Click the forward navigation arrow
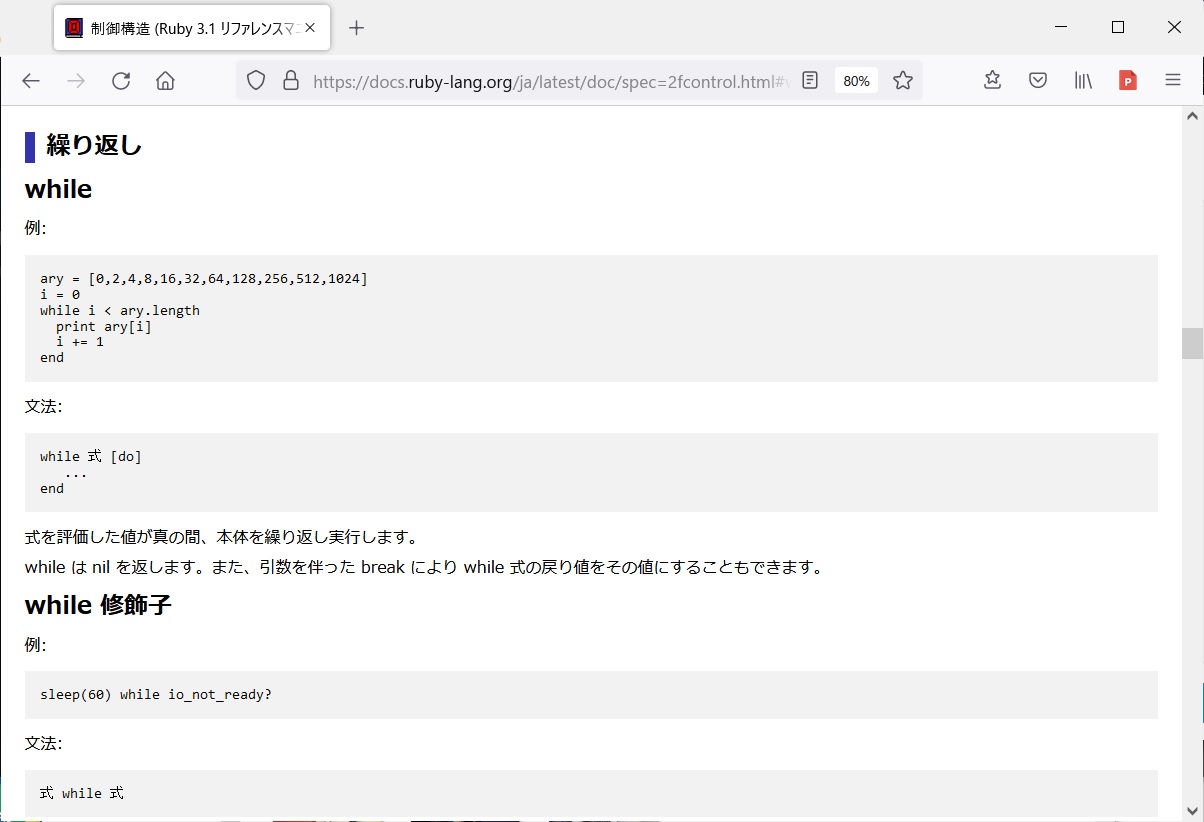This screenshot has width=1204, height=822. coord(76,81)
